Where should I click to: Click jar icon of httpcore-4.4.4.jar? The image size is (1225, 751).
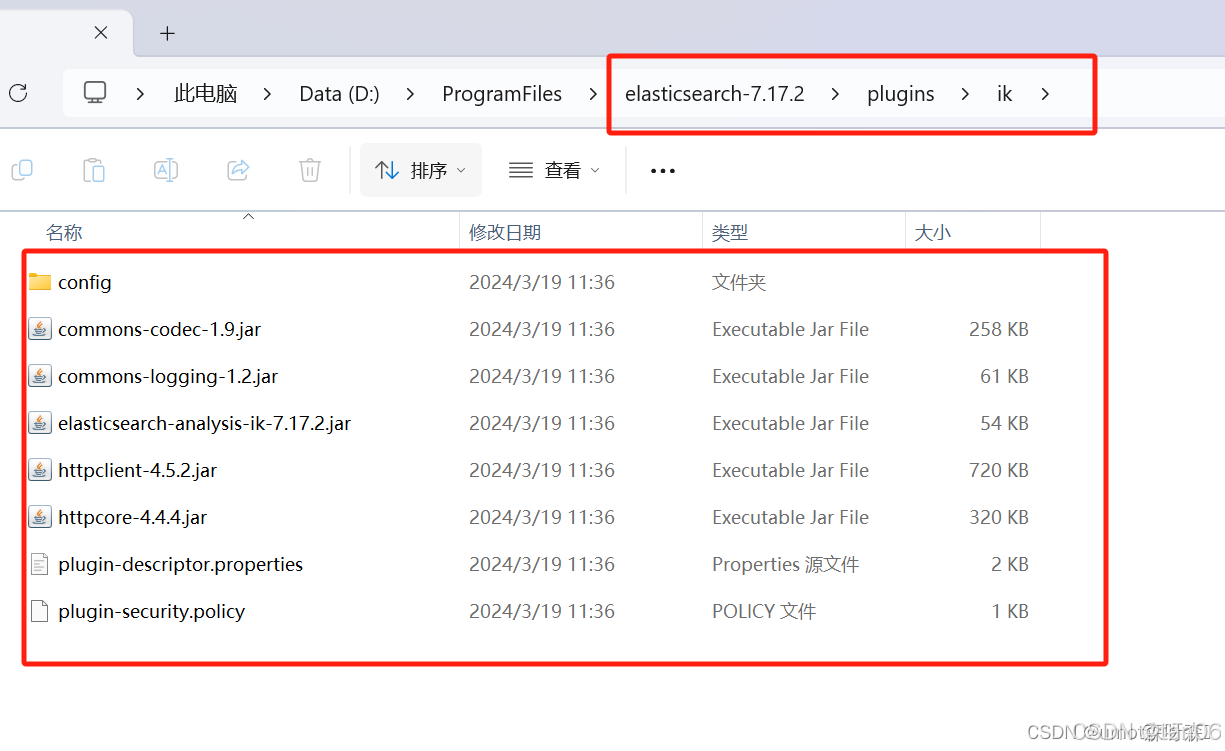point(40,517)
